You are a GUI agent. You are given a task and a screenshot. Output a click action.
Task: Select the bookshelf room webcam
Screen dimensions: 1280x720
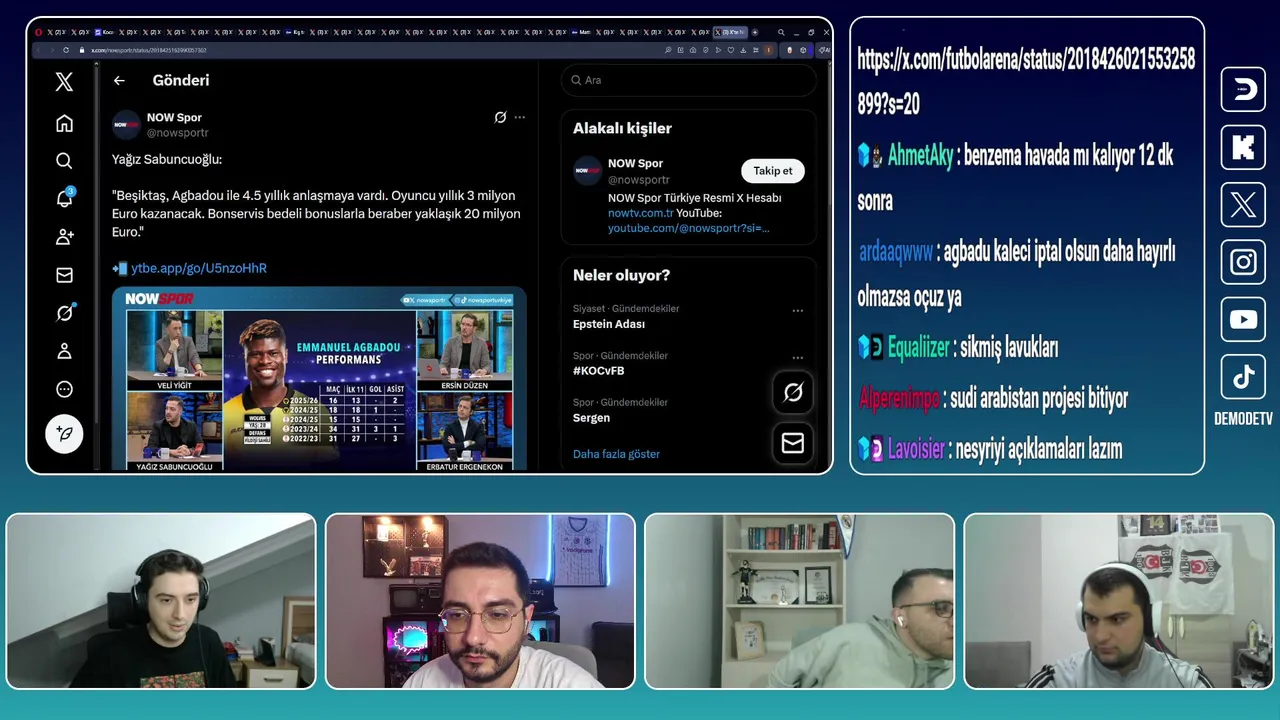click(800, 601)
